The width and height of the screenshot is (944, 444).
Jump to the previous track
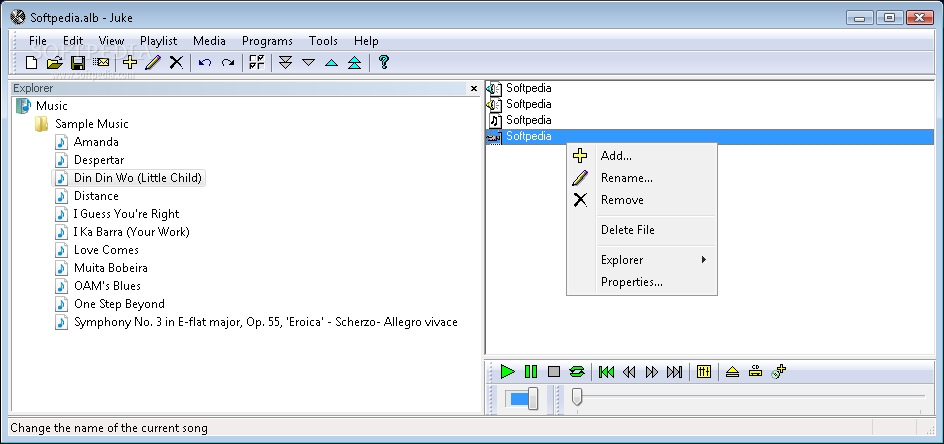coord(606,372)
